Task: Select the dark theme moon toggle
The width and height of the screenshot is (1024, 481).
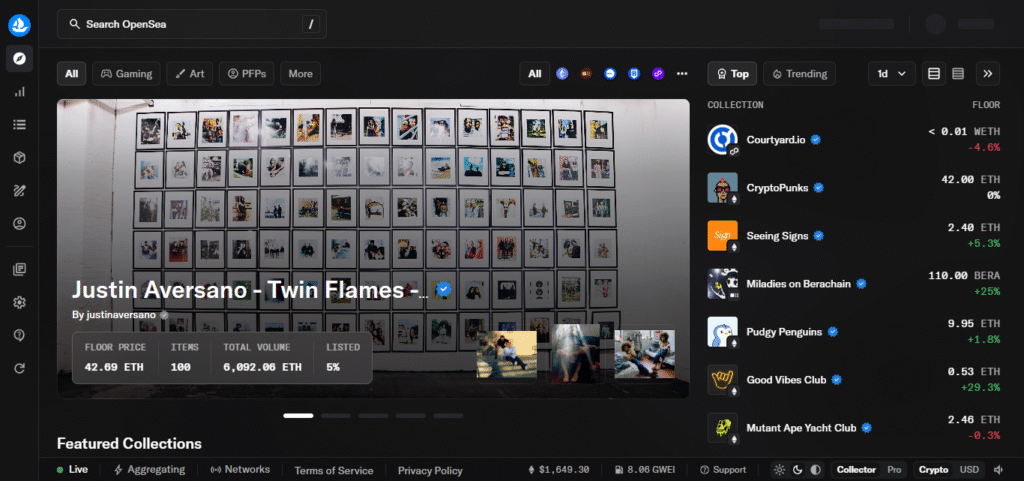Action: click(x=797, y=470)
